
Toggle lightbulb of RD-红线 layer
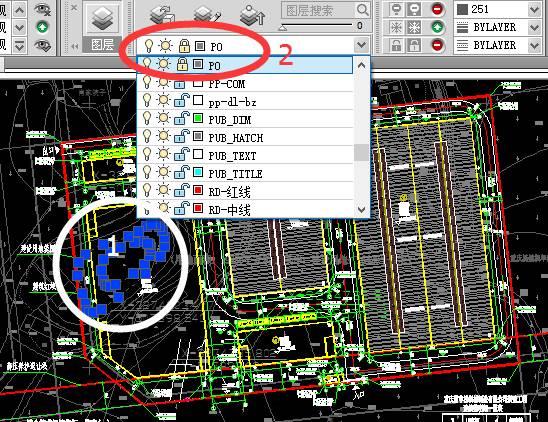pos(147,190)
